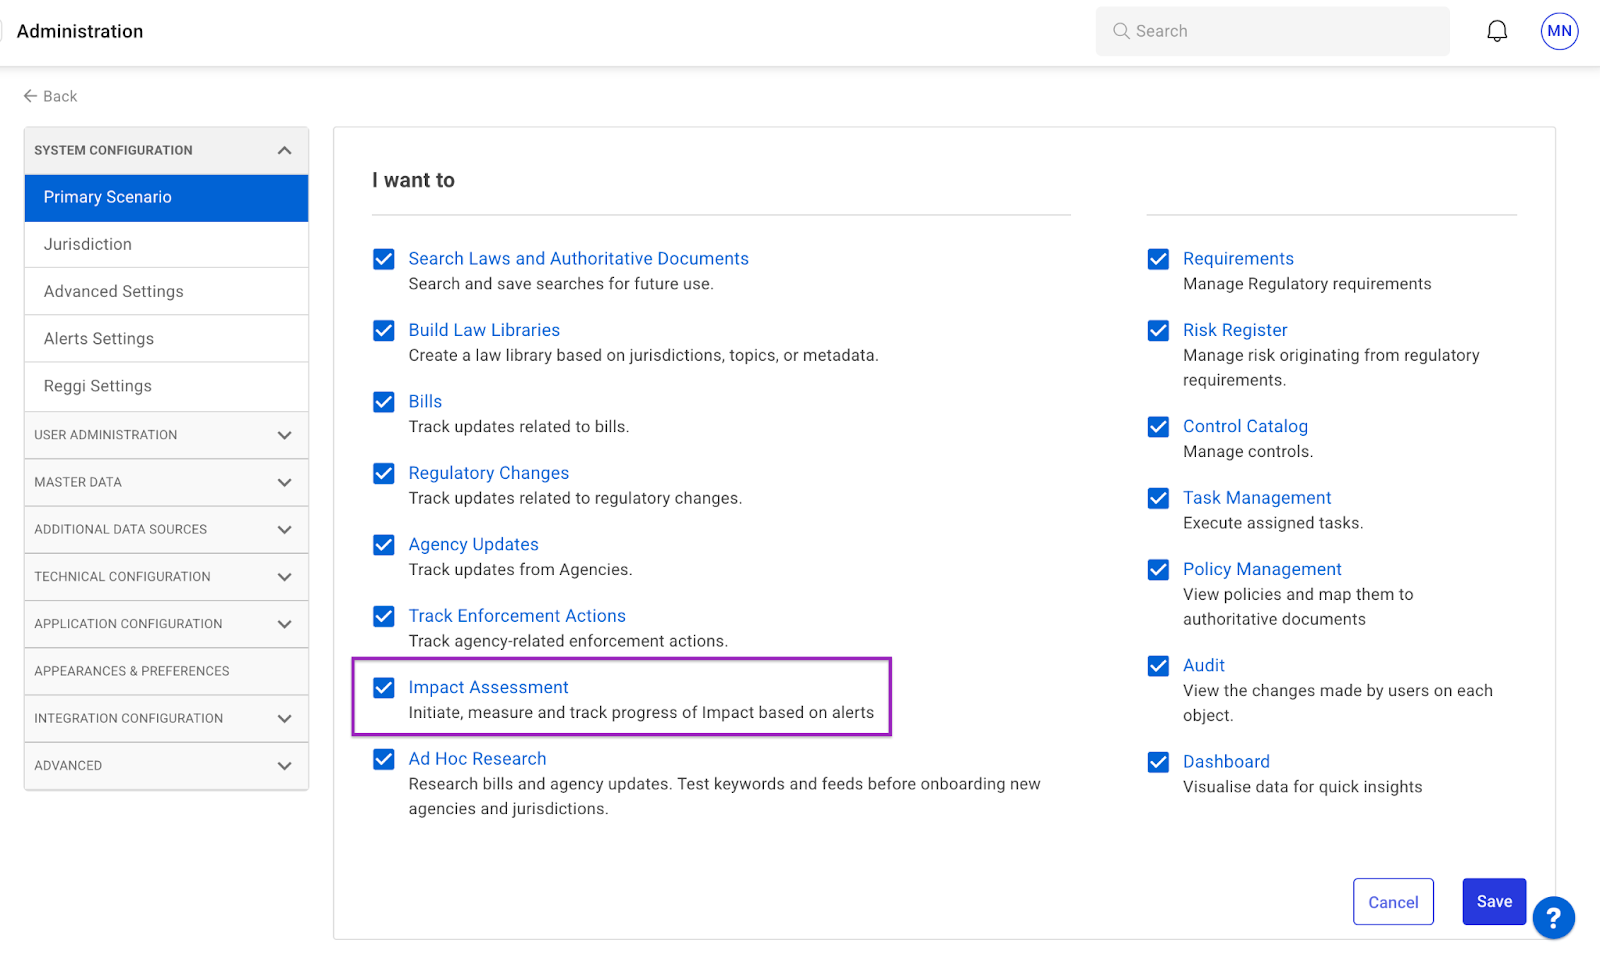Open the help question mark button
Screen dimensions: 1600x954
(1553, 917)
